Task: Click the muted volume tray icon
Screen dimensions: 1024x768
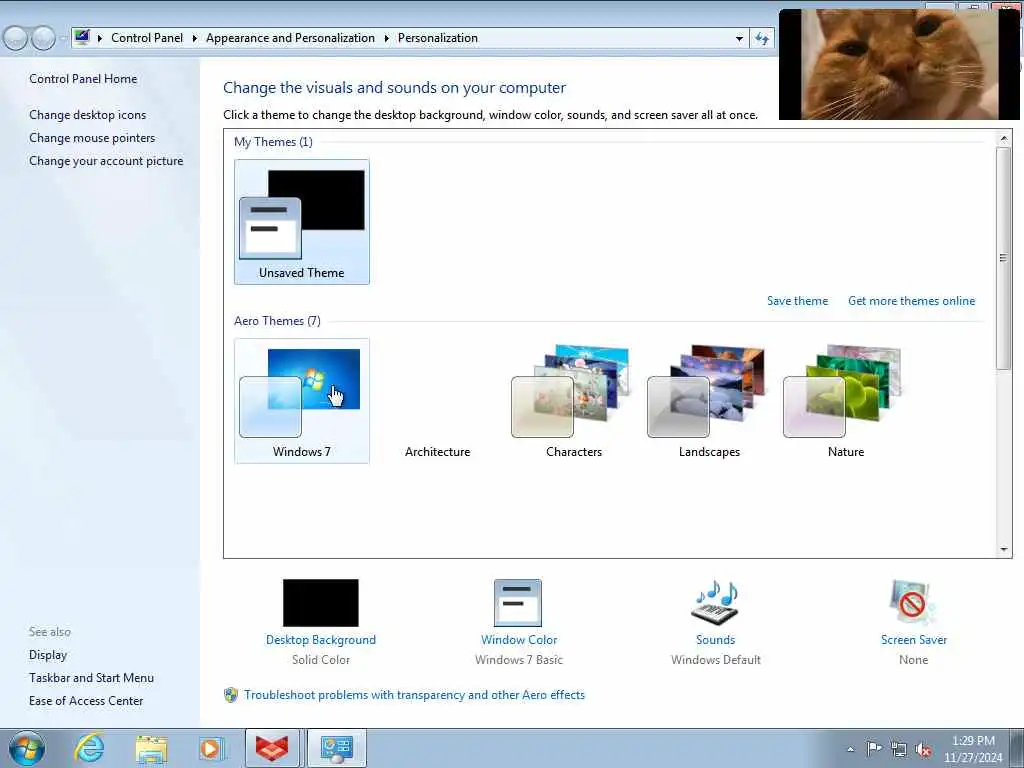Action: (923, 749)
